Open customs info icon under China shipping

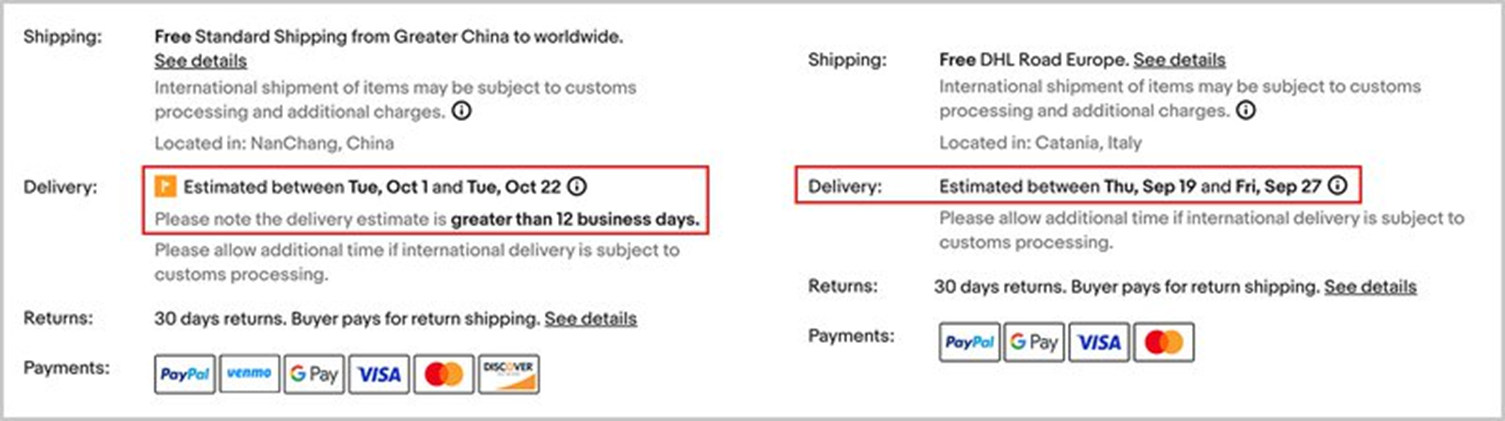tap(462, 111)
